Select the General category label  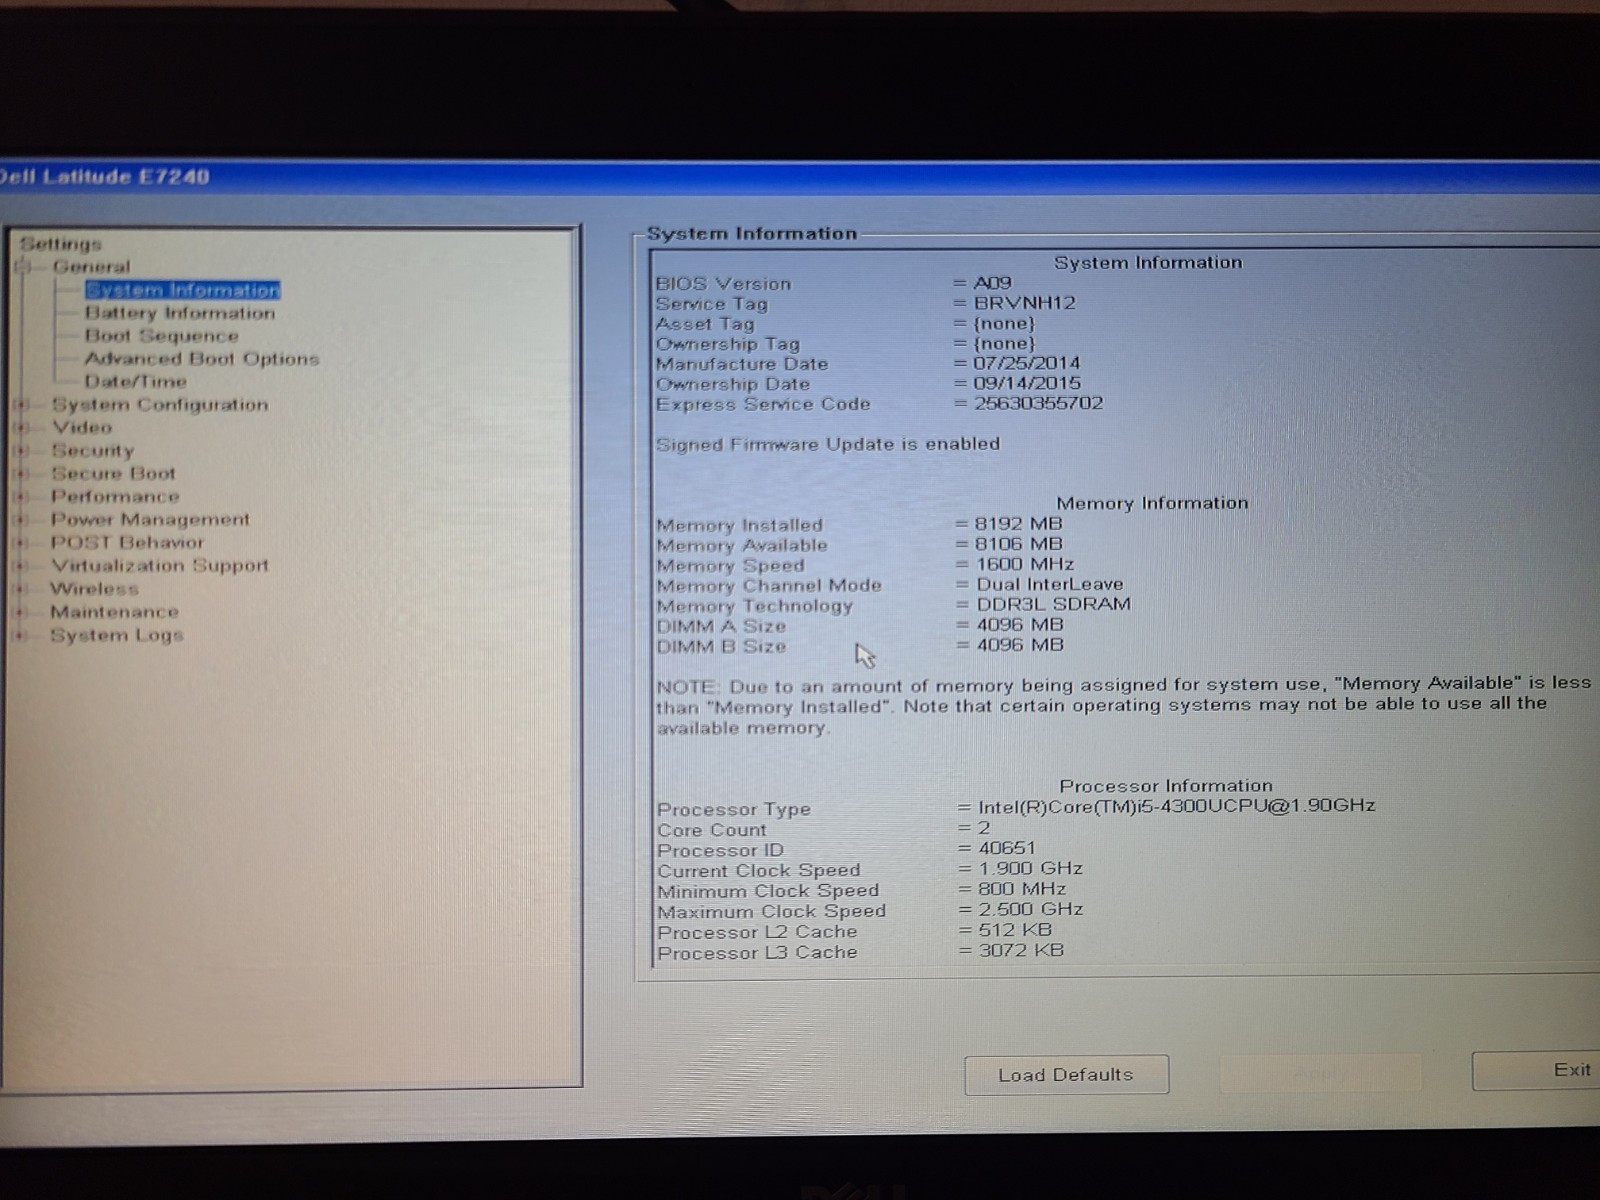(x=92, y=267)
